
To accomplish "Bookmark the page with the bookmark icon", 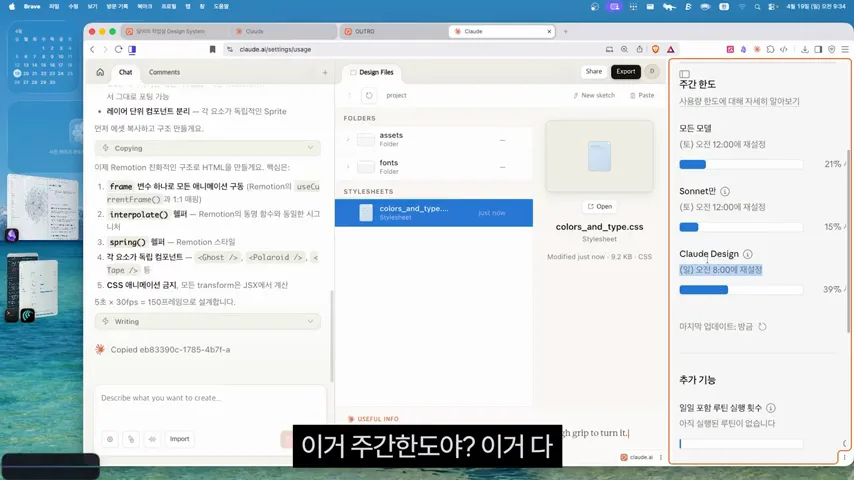I will (x=212, y=49).
